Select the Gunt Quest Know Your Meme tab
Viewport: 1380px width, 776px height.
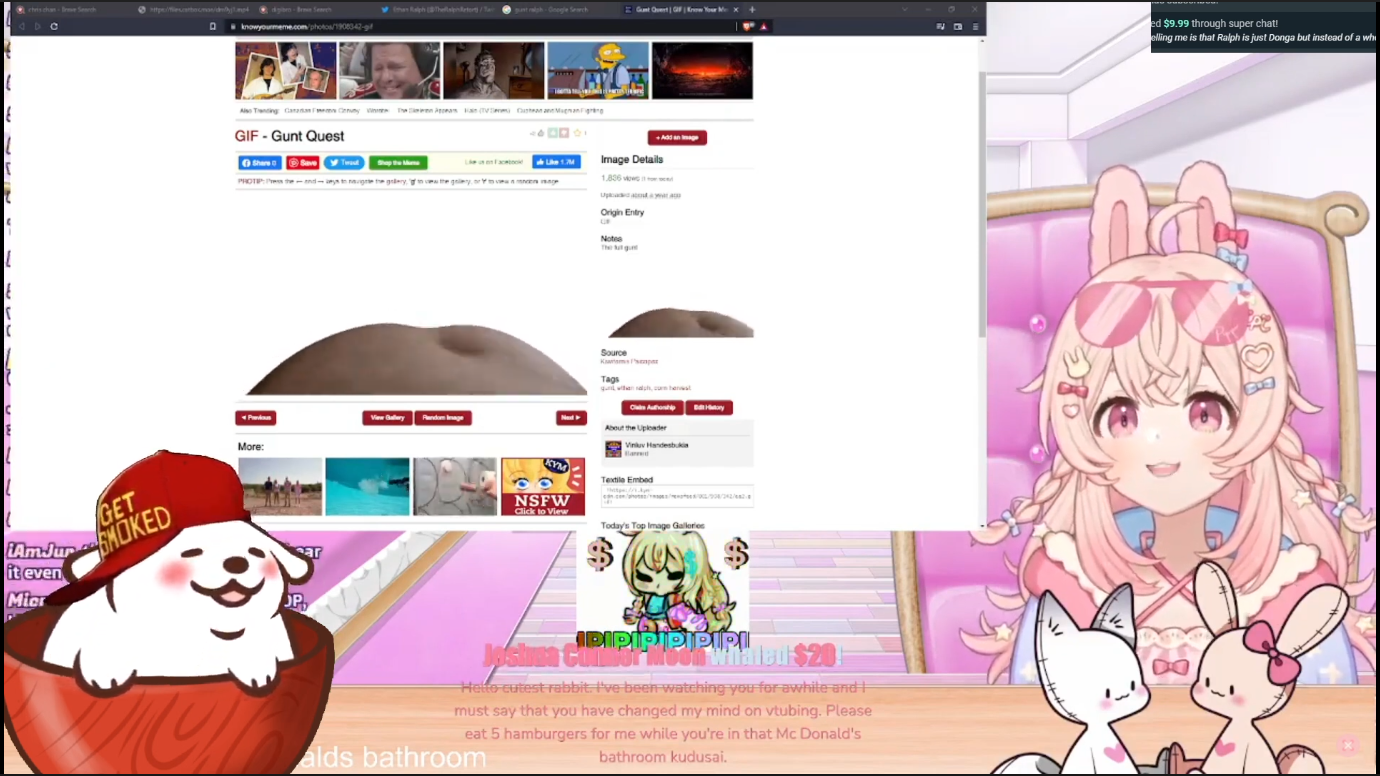click(680, 9)
